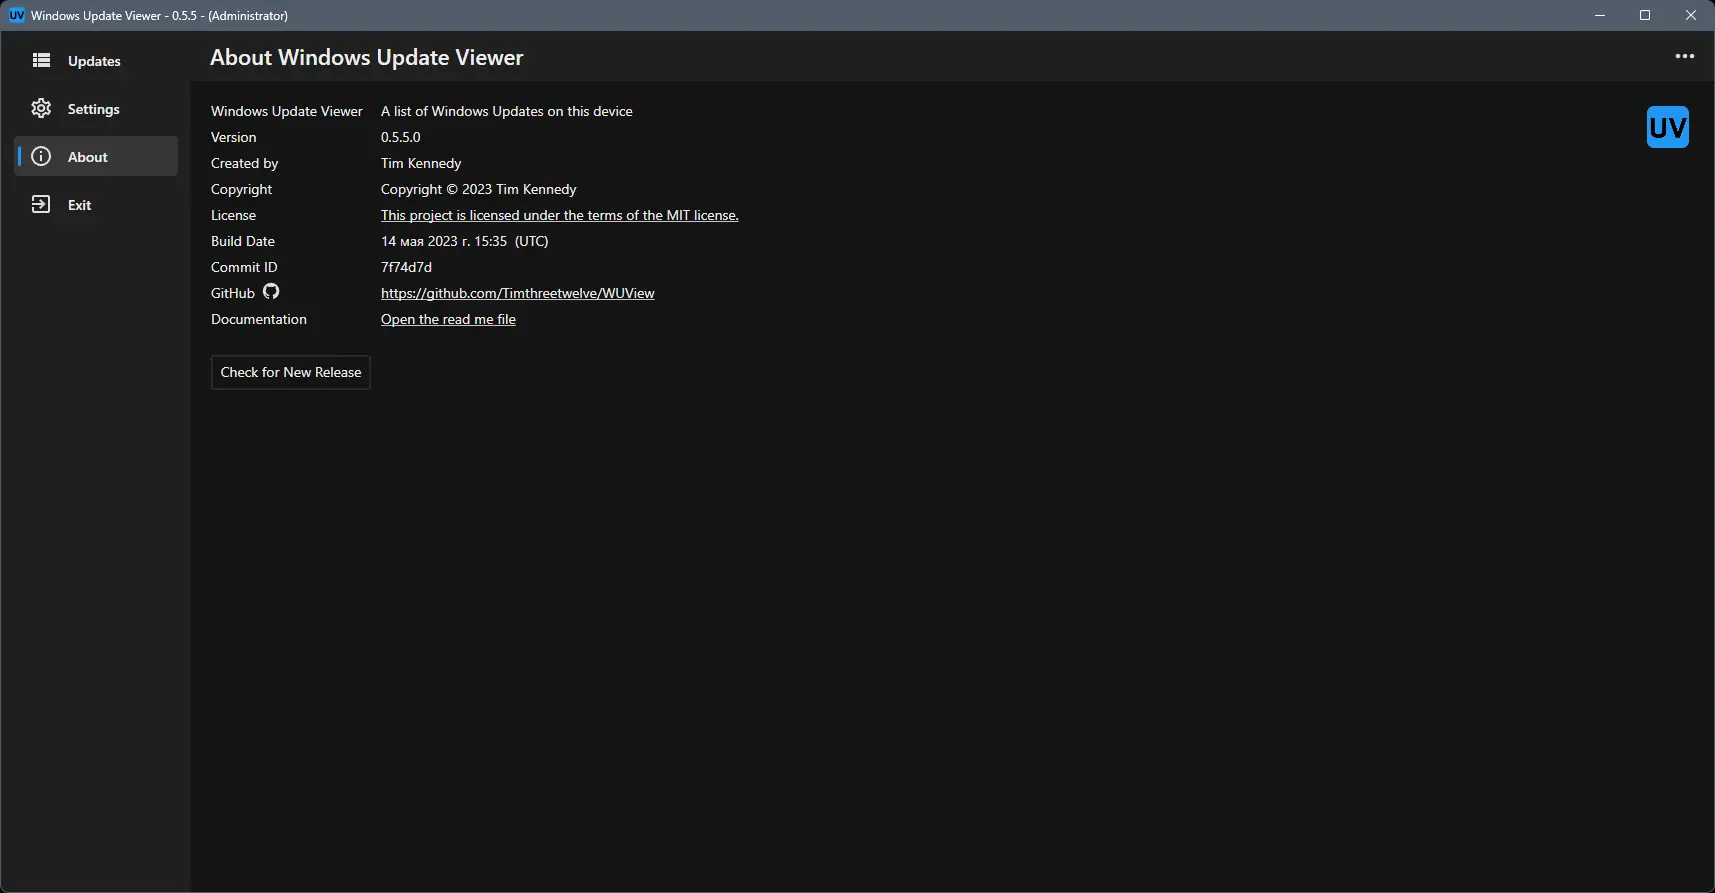Click the Settings gear icon
The width and height of the screenshot is (1715, 893).
[41, 109]
